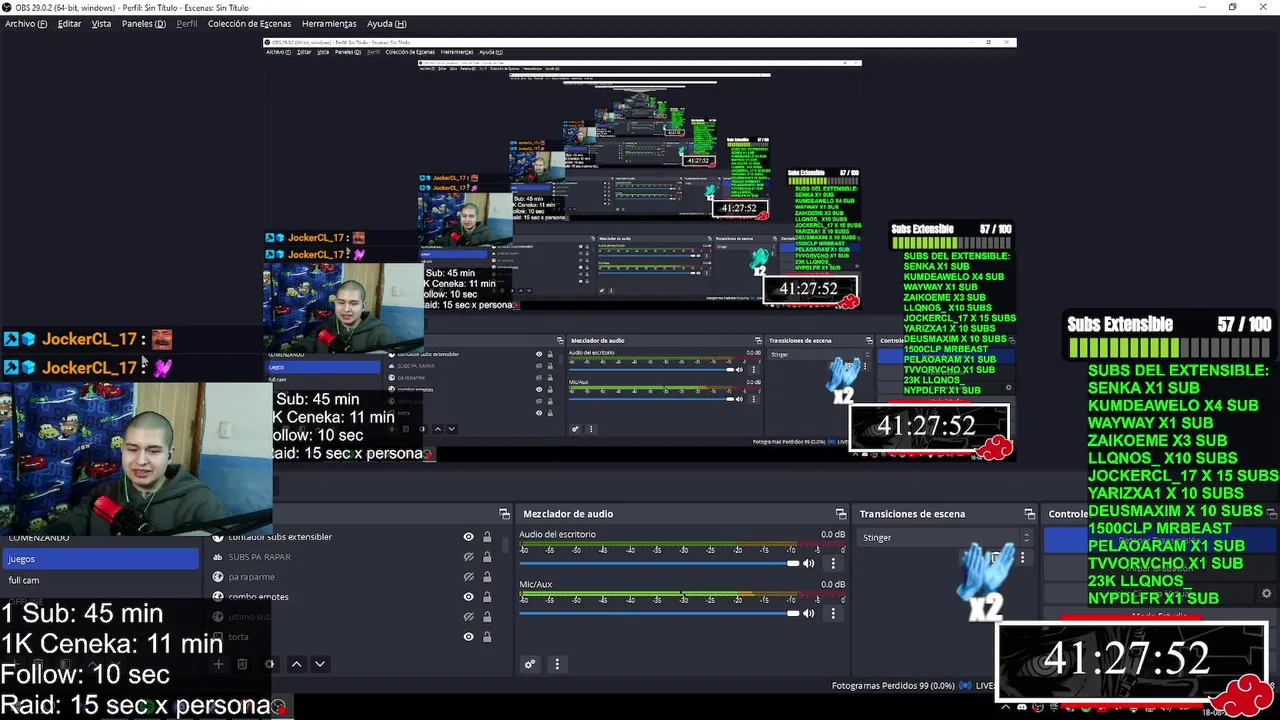The height and width of the screenshot is (720, 1280).
Task: Open source properties gear icon
Action: point(269,664)
